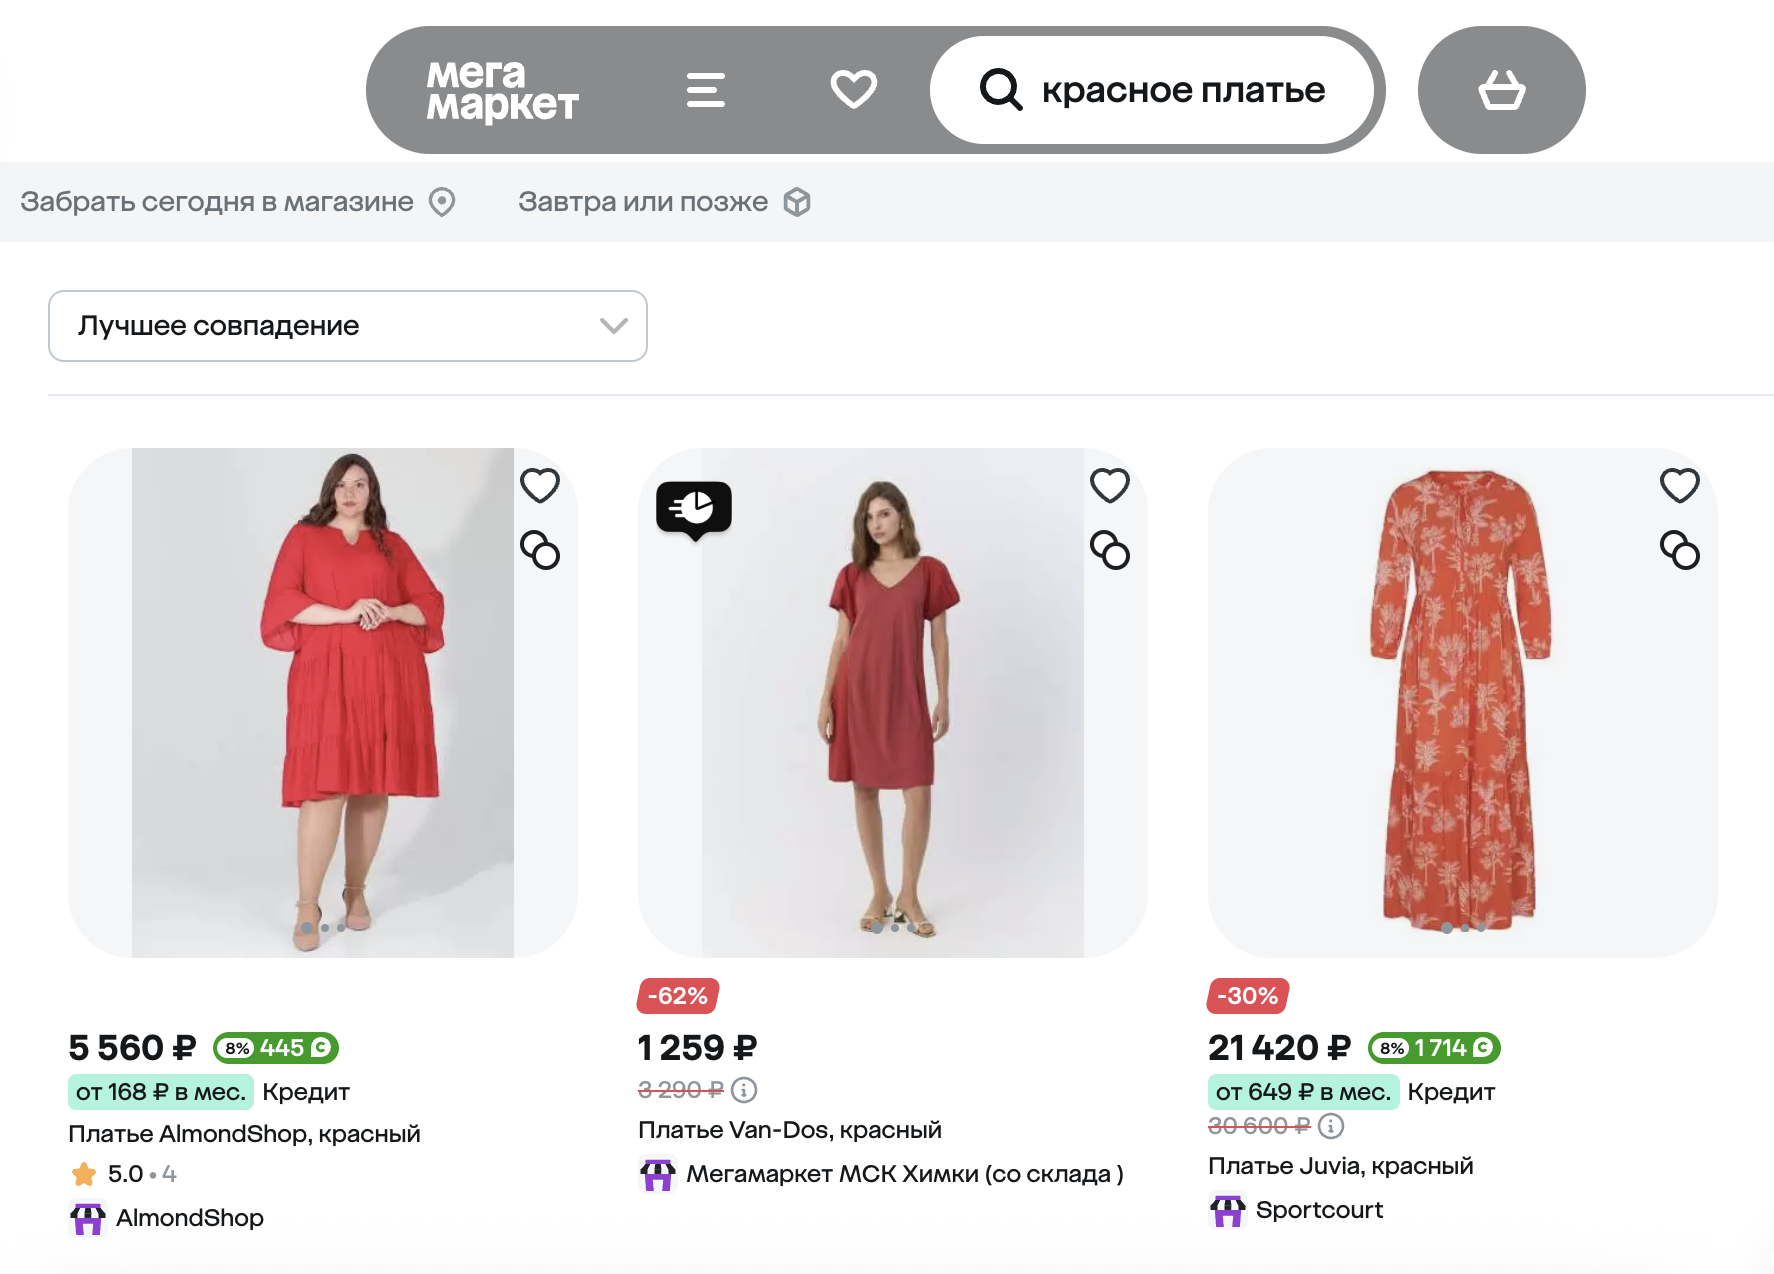
Task: Favorite the Van-Dos red dress
Action: pyautogui.click(x=1110, y=486)
